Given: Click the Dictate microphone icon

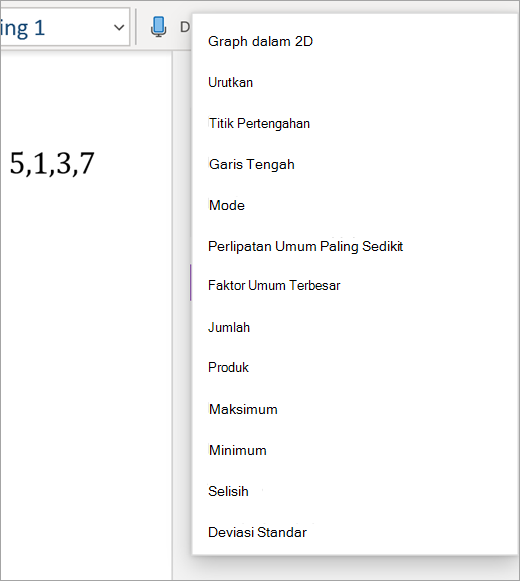Looking at the screenshot, I should pos(158,27).
